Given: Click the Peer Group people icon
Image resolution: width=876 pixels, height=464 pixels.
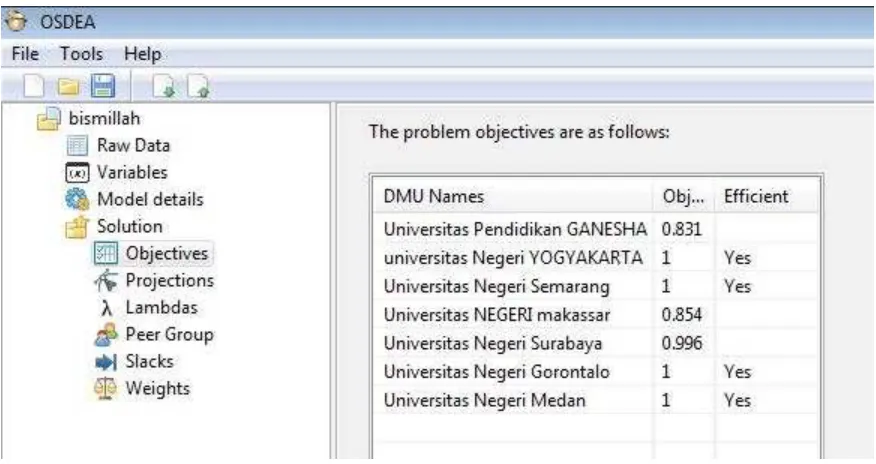Looking at the screenshot, I should 106,334.
